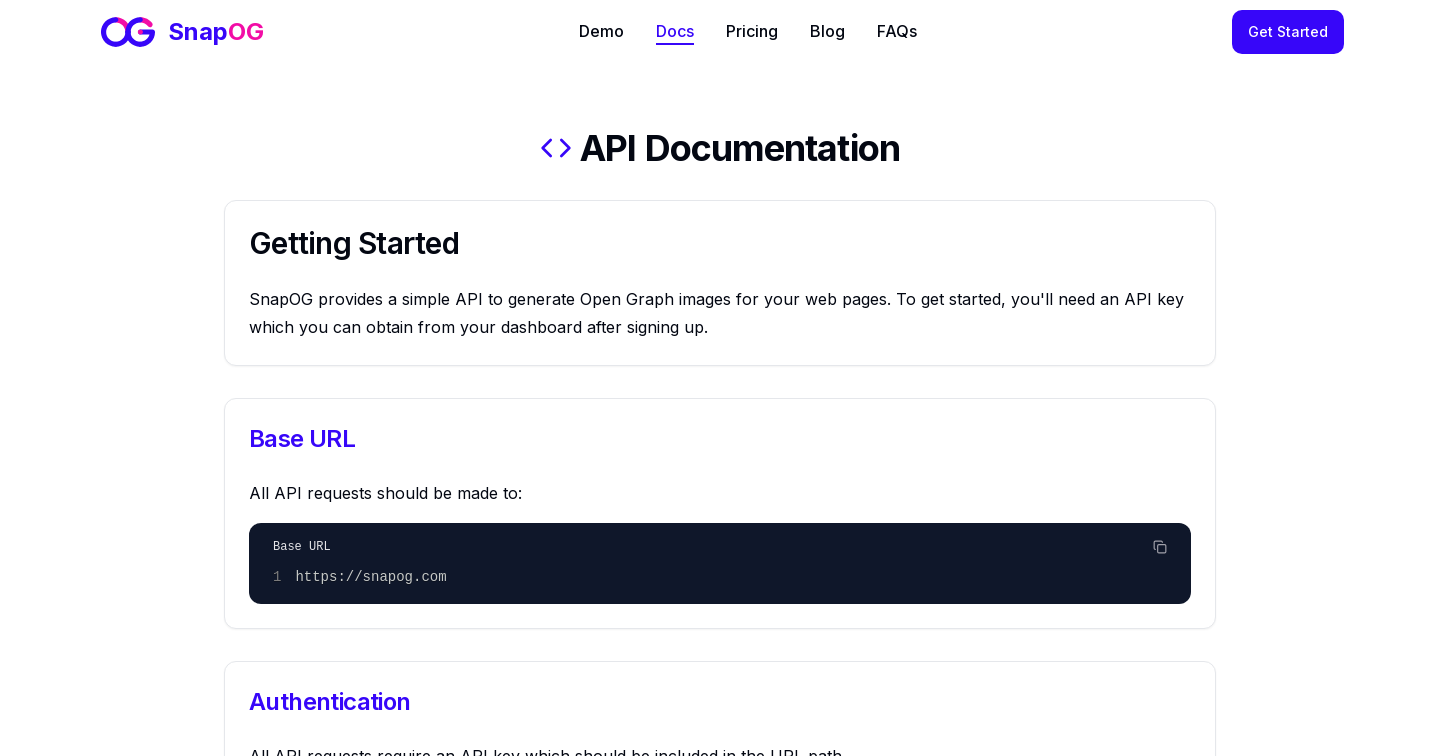Click the left angle bracket of the docs icon

tap(547, 147)
